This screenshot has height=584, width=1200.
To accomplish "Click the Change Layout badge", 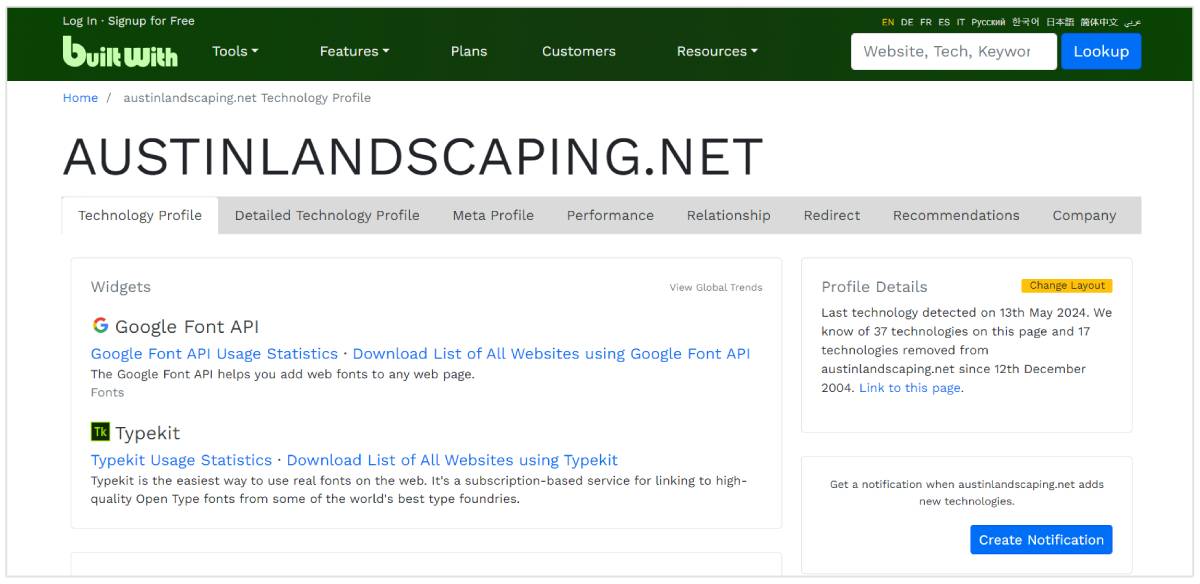I will (x=1067, y=286).
